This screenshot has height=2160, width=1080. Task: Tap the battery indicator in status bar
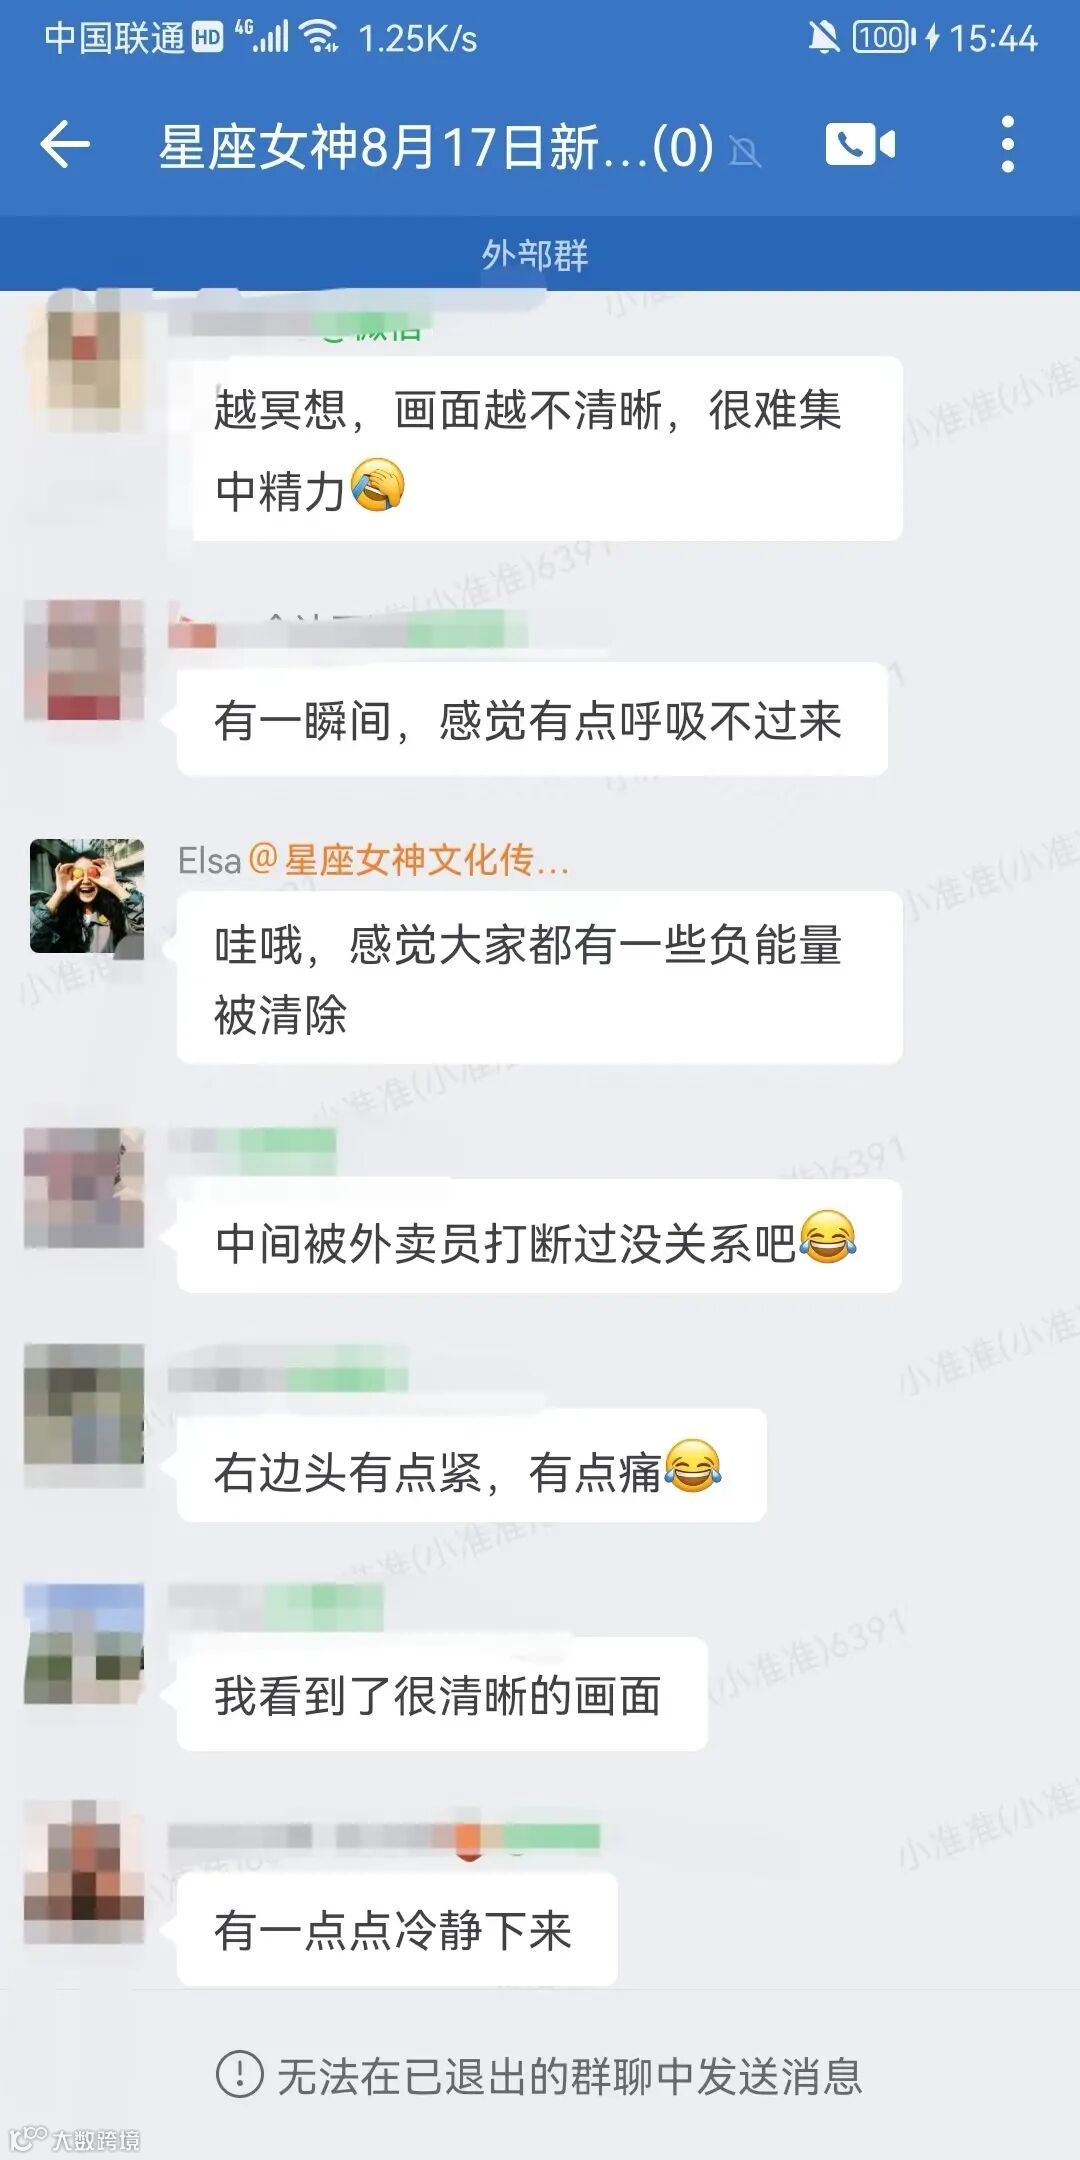(883, 38)
